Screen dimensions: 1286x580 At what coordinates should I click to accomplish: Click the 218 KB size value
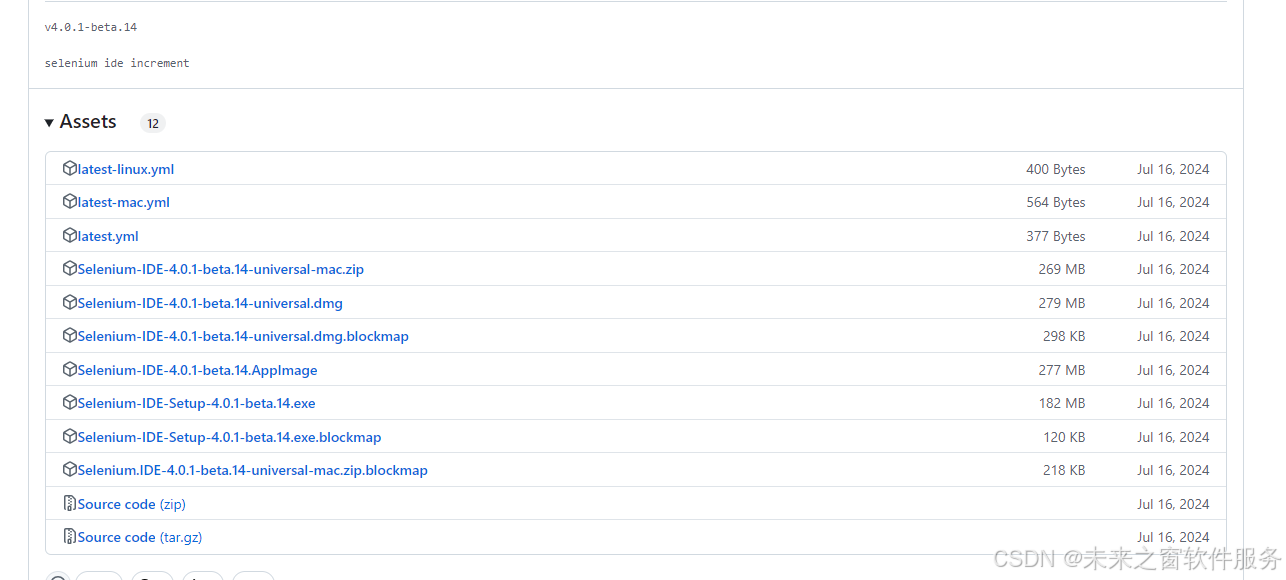tap(1064, 470)
